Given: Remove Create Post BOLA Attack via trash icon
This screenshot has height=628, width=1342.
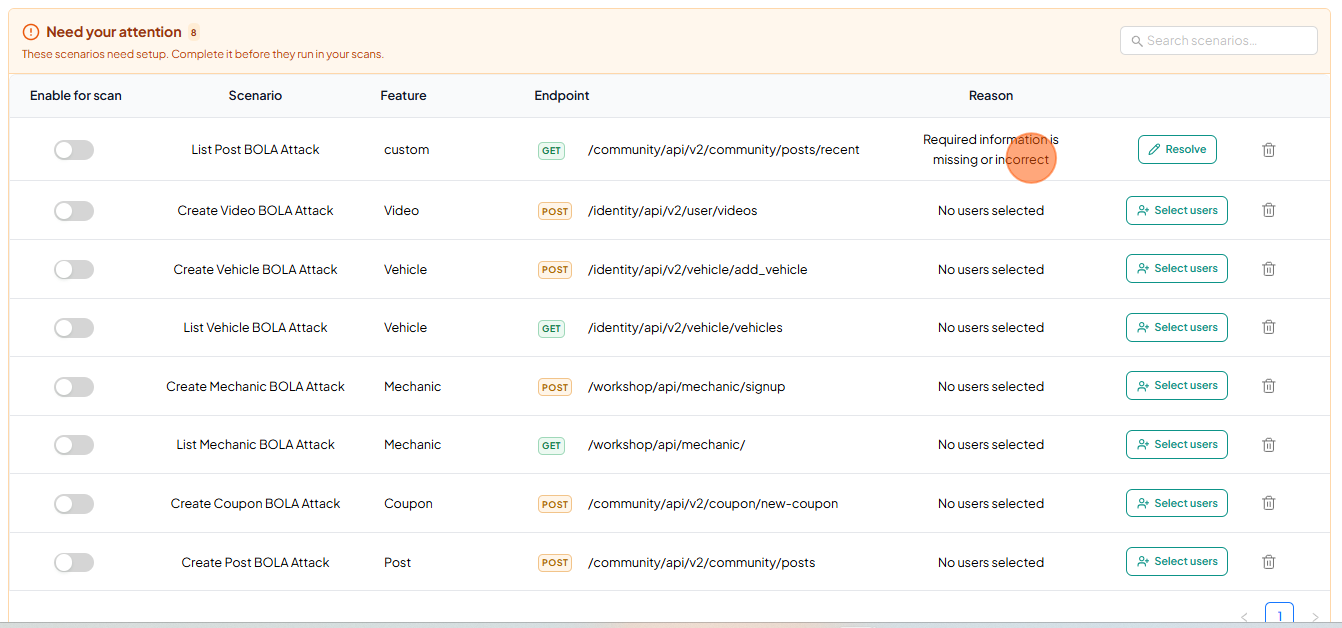Looking at the screenshot, I should click(x=1268, y=562).
